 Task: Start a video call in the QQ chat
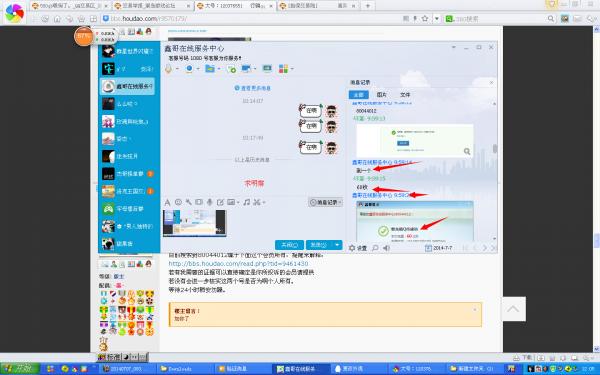(189, 68)
